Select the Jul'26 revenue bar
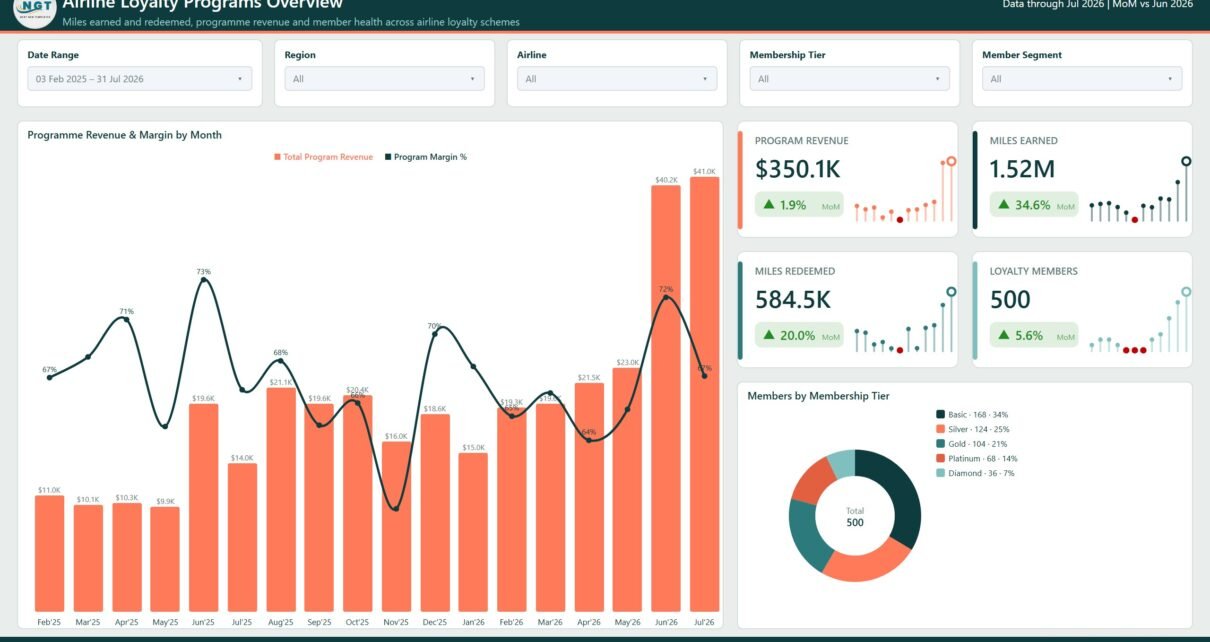This screenshot has width=1210, height=642. pos(704,394)
